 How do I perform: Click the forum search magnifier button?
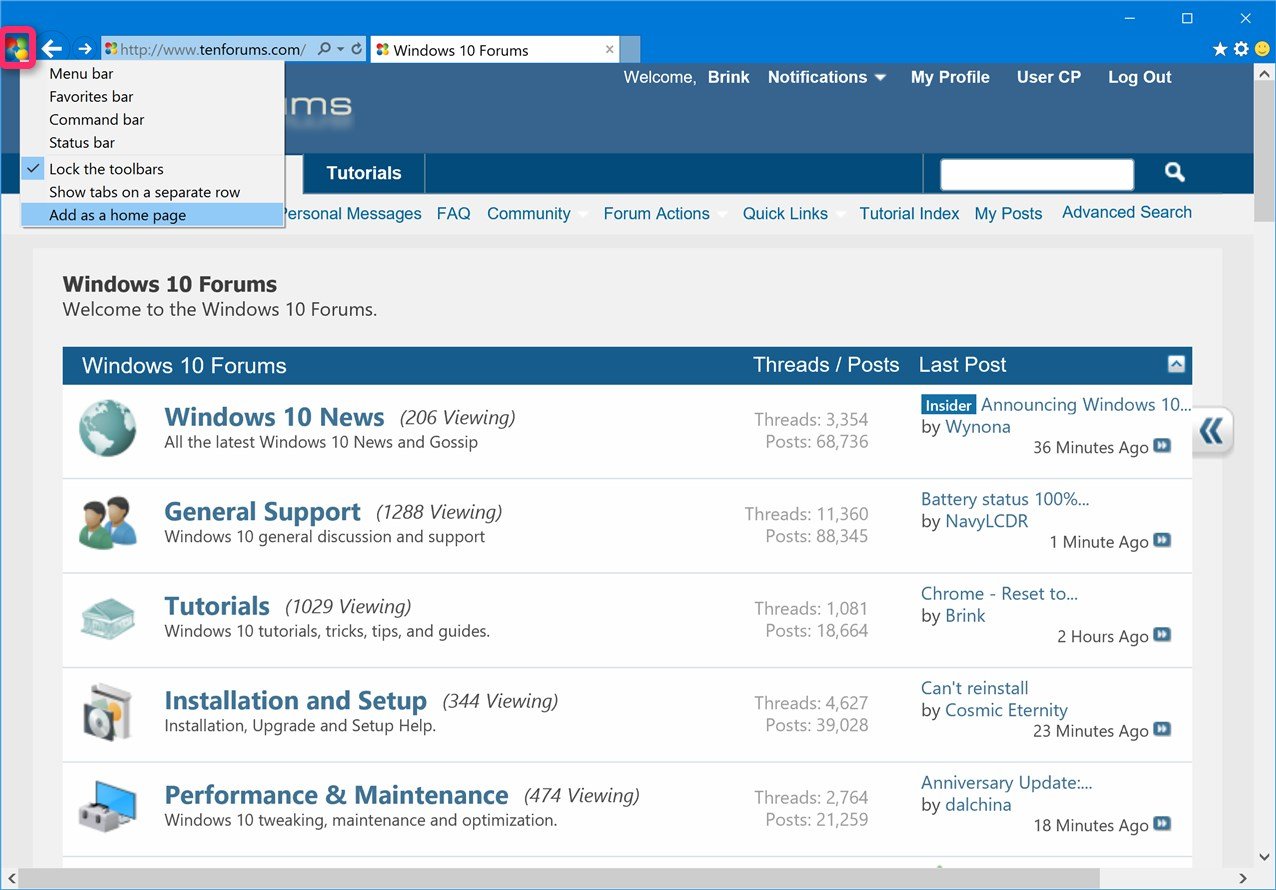point(1175,173)
